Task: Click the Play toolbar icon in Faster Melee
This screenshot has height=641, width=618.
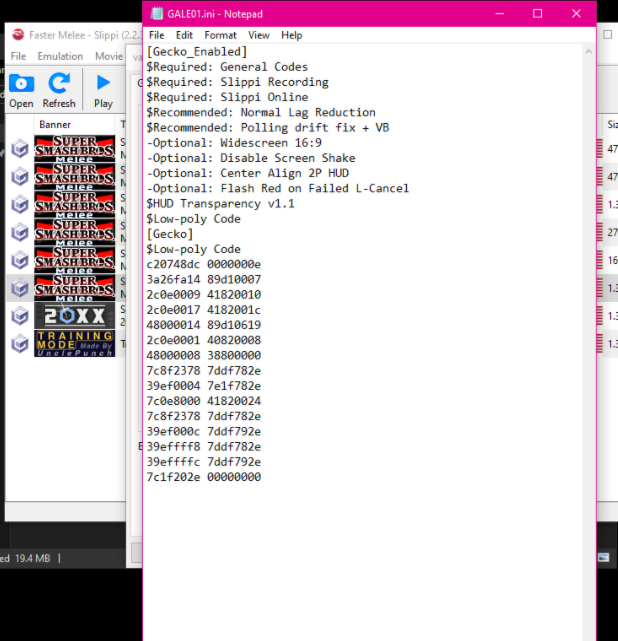Action: [103, 91]
